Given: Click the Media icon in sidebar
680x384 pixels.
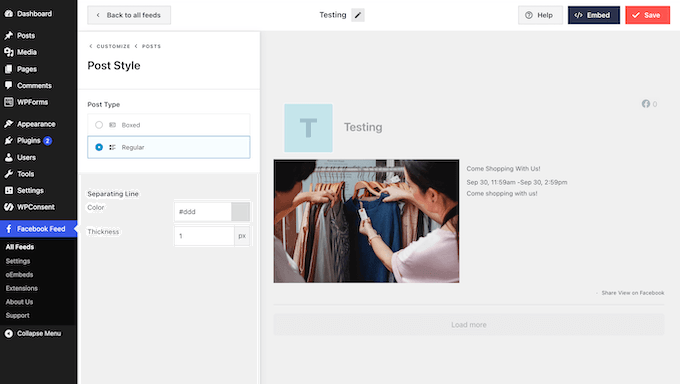Looking at the screenshot, I should coord(9,52).
